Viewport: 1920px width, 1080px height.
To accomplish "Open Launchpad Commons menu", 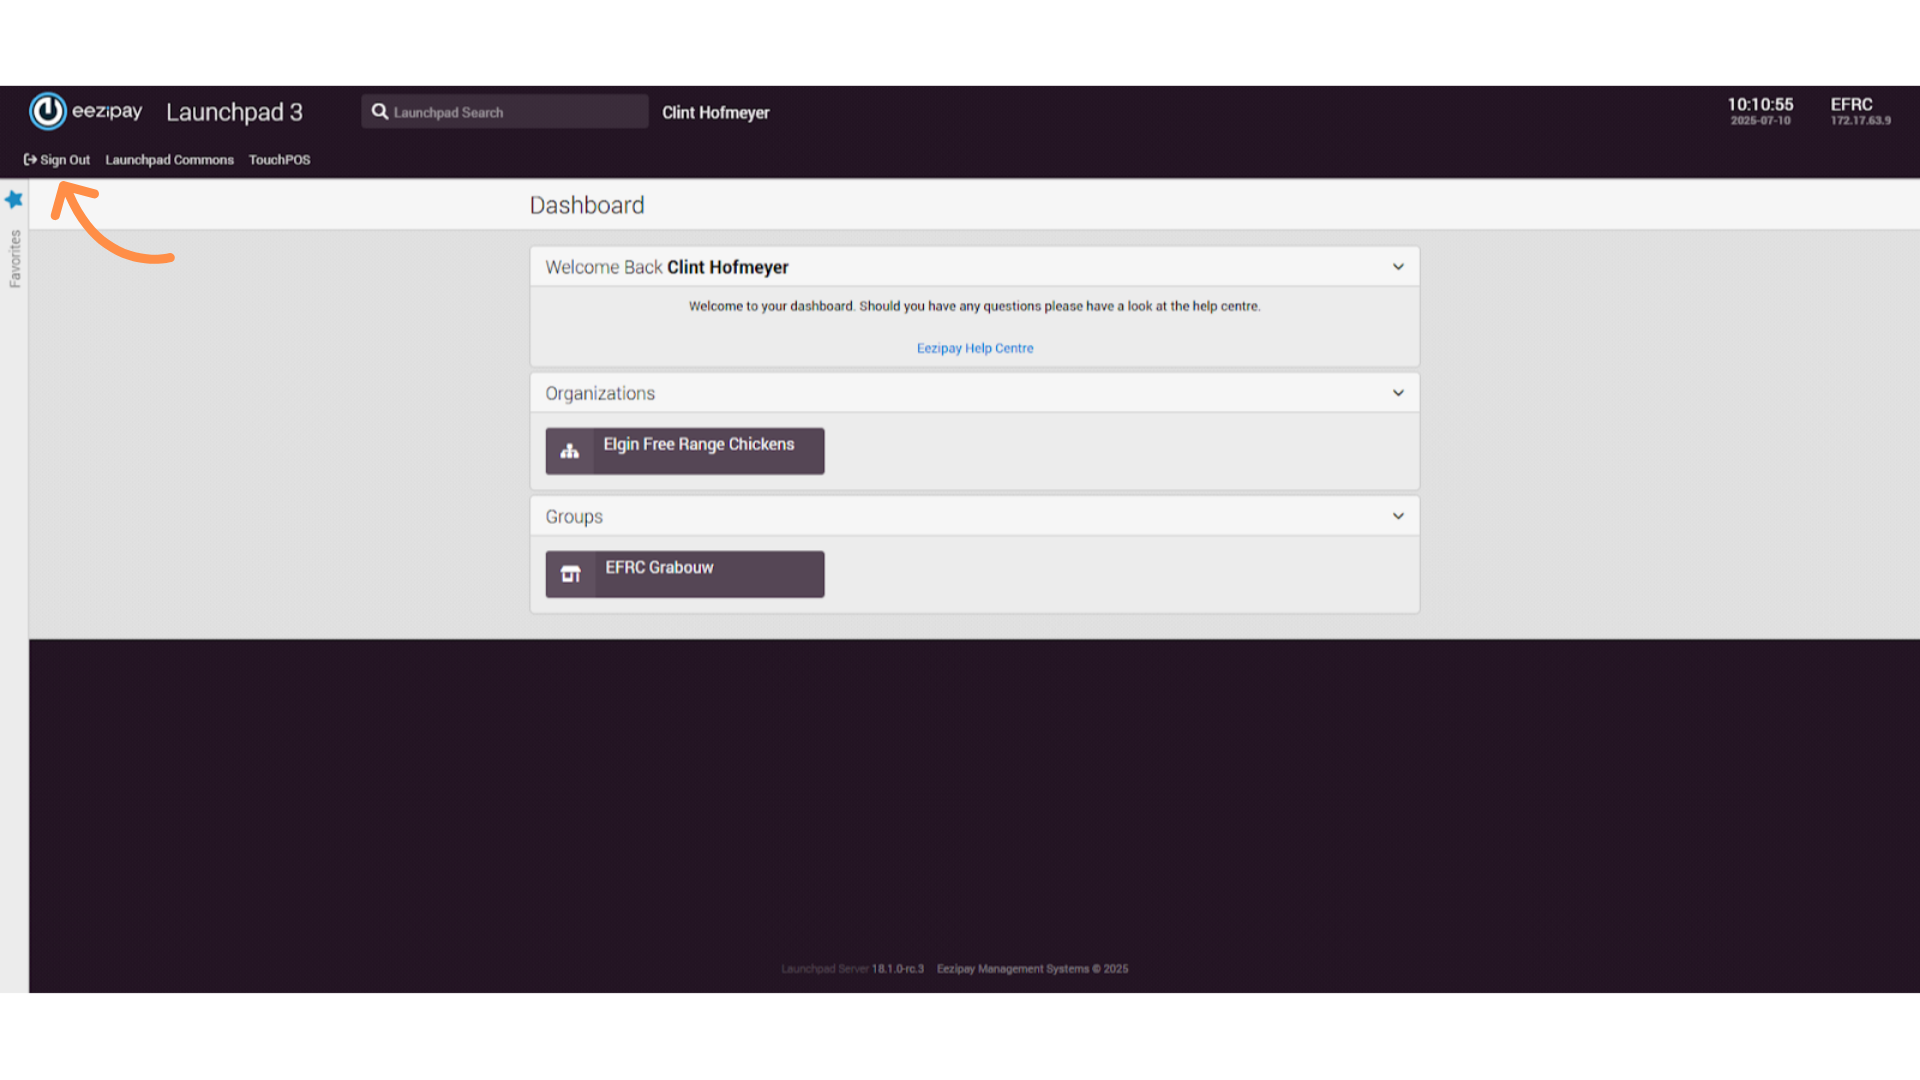I will pyautogui.click(x=169, y=160).
